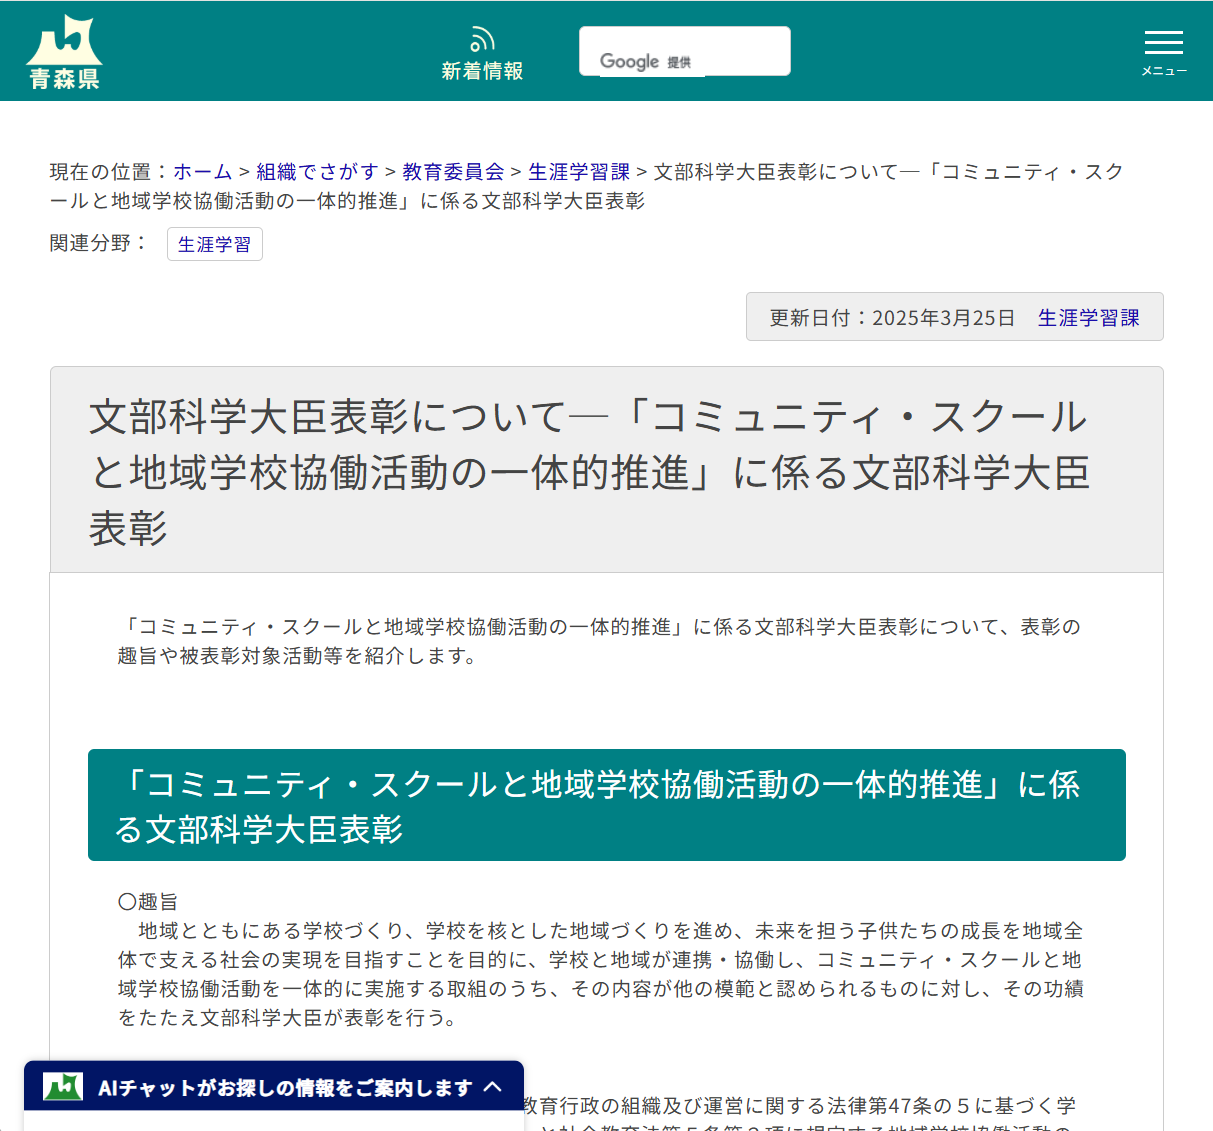The width and height of the screenshot is (1213, 1131).
Task: Open 生涯学習課 next to the update date
Action: [1089, 317]
